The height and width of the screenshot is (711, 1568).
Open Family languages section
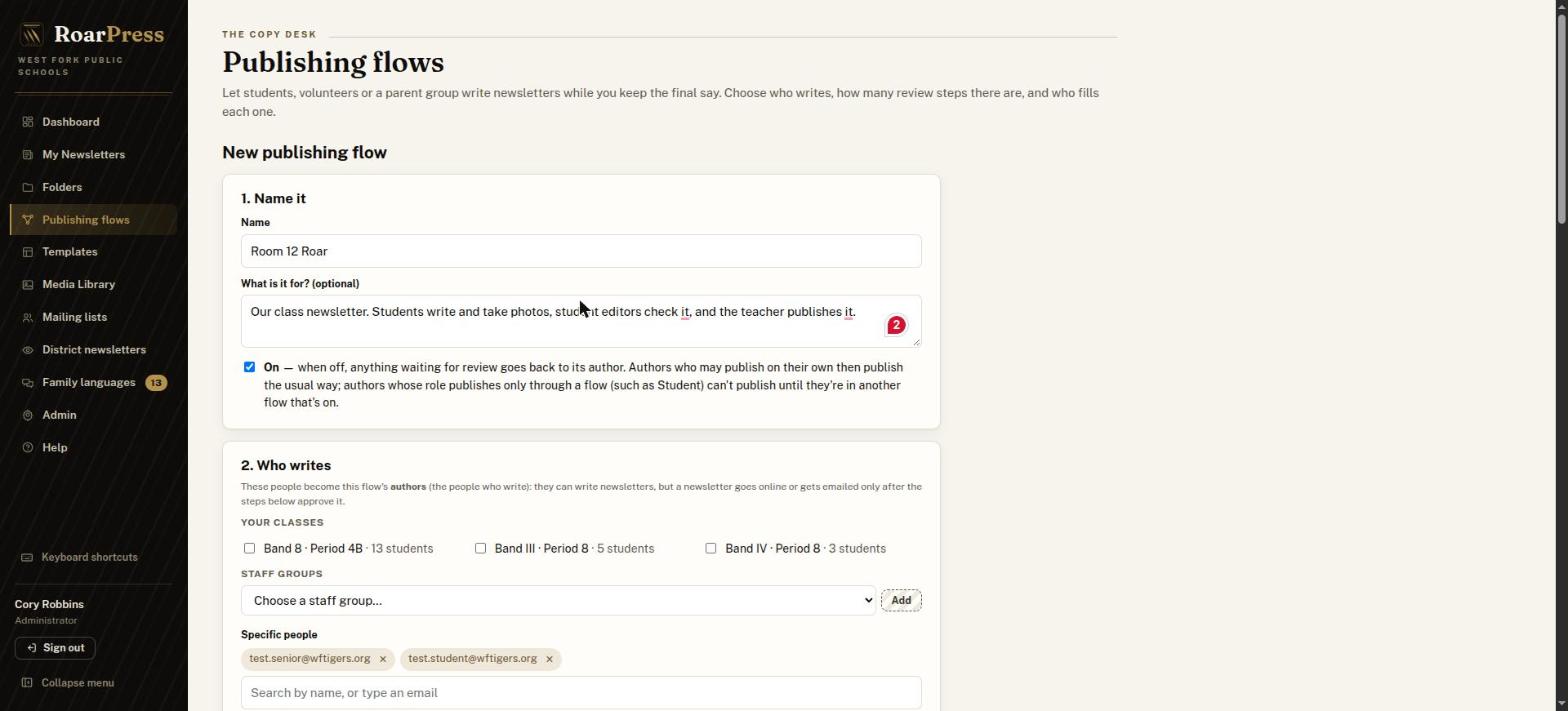click(x=94, y=383)
